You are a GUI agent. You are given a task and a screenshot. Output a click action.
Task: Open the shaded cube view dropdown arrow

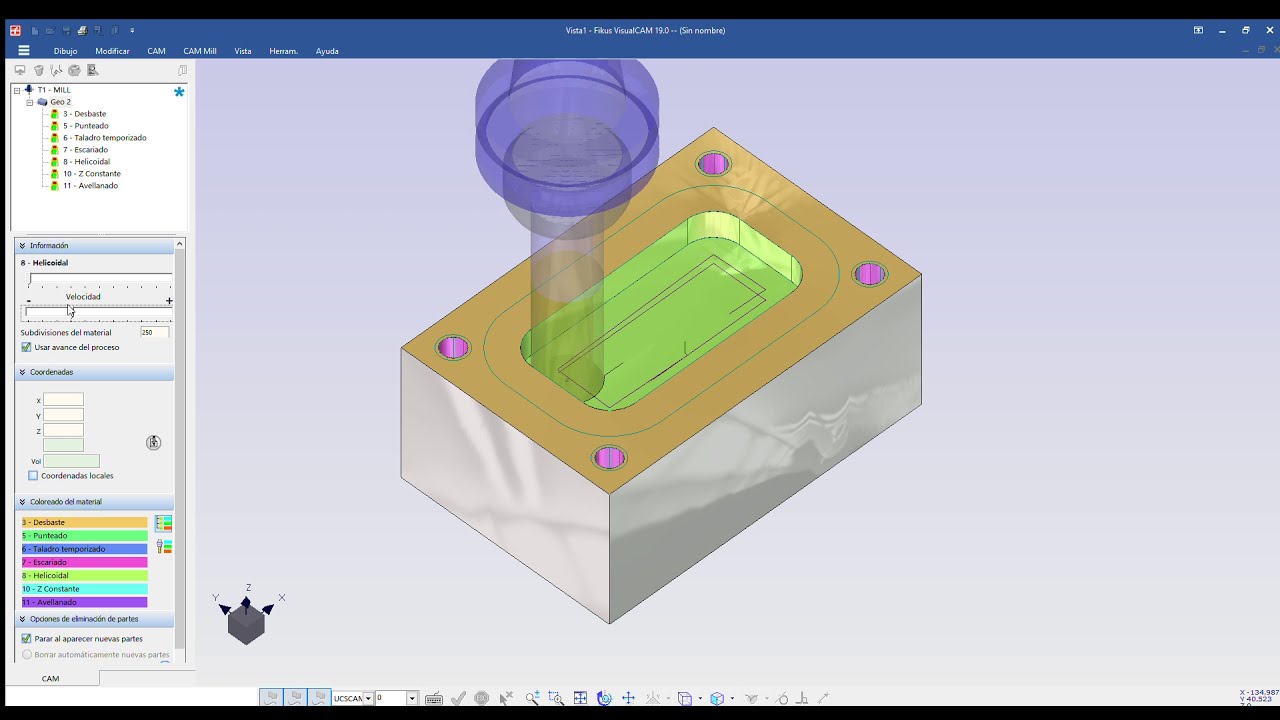click(x=732, y=698)
